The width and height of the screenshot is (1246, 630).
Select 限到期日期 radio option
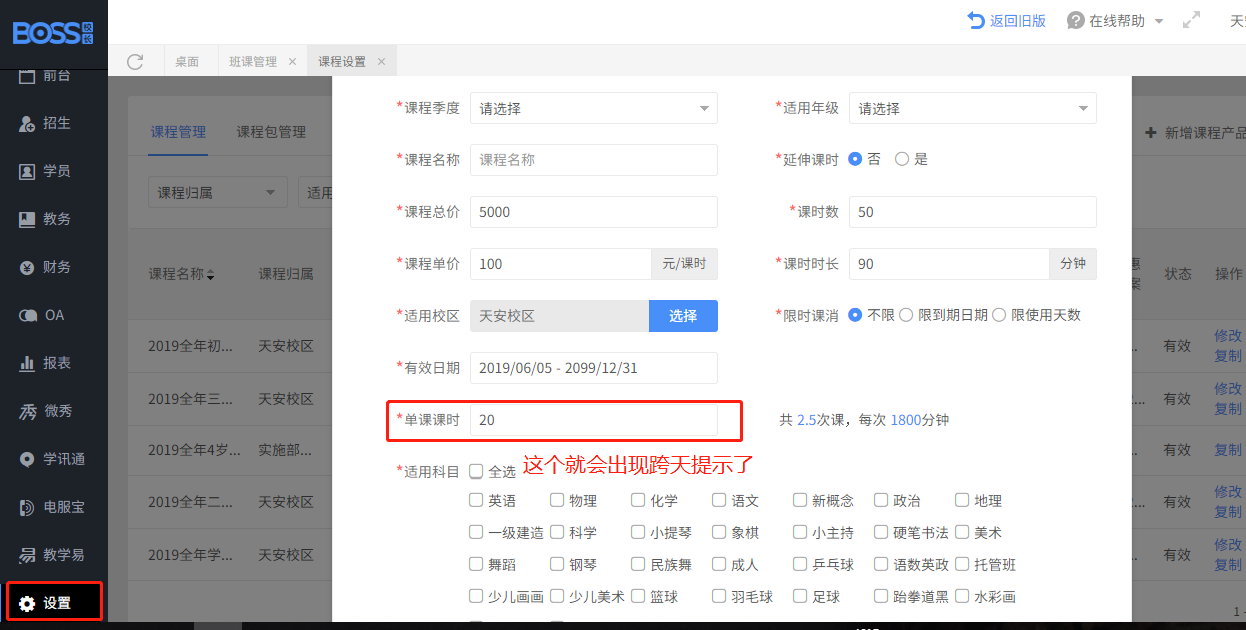click(x=906, y=314)
